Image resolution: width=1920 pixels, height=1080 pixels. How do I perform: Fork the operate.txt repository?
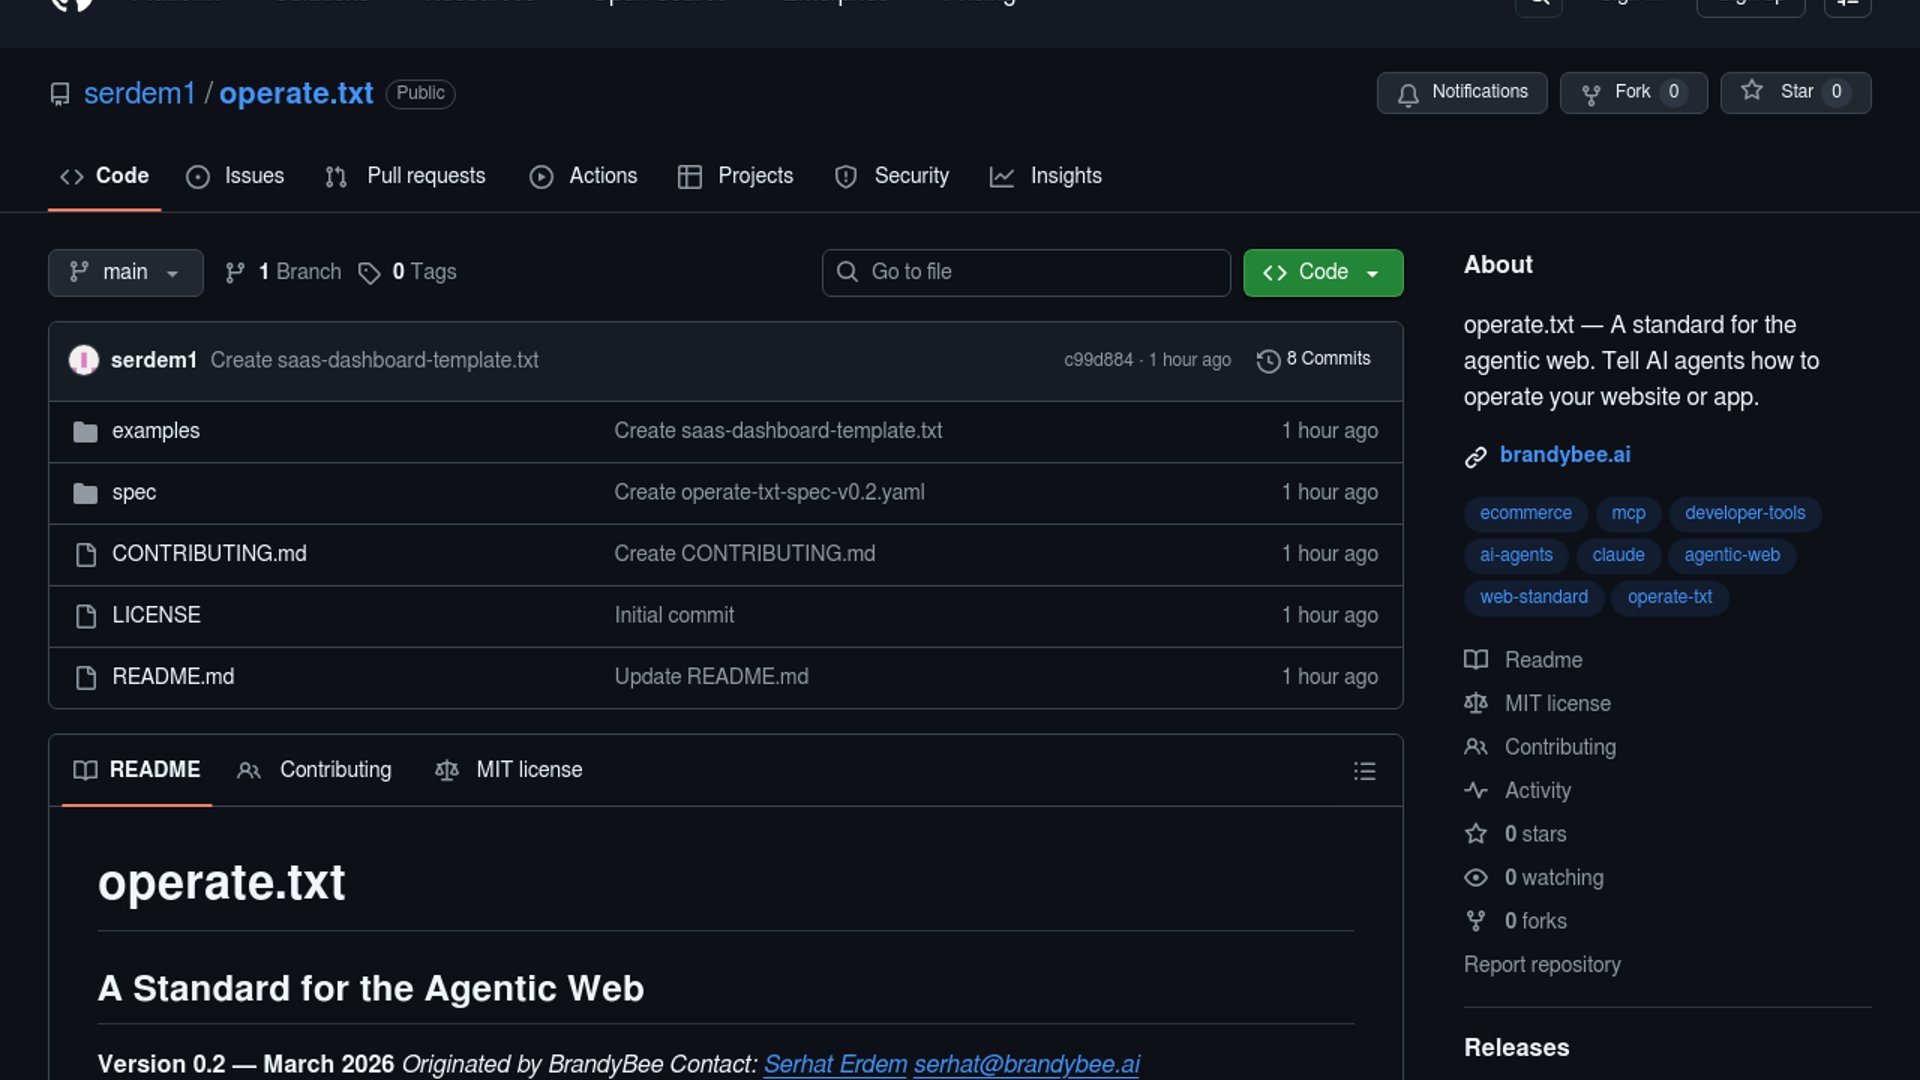click(x=1632, y=92)
